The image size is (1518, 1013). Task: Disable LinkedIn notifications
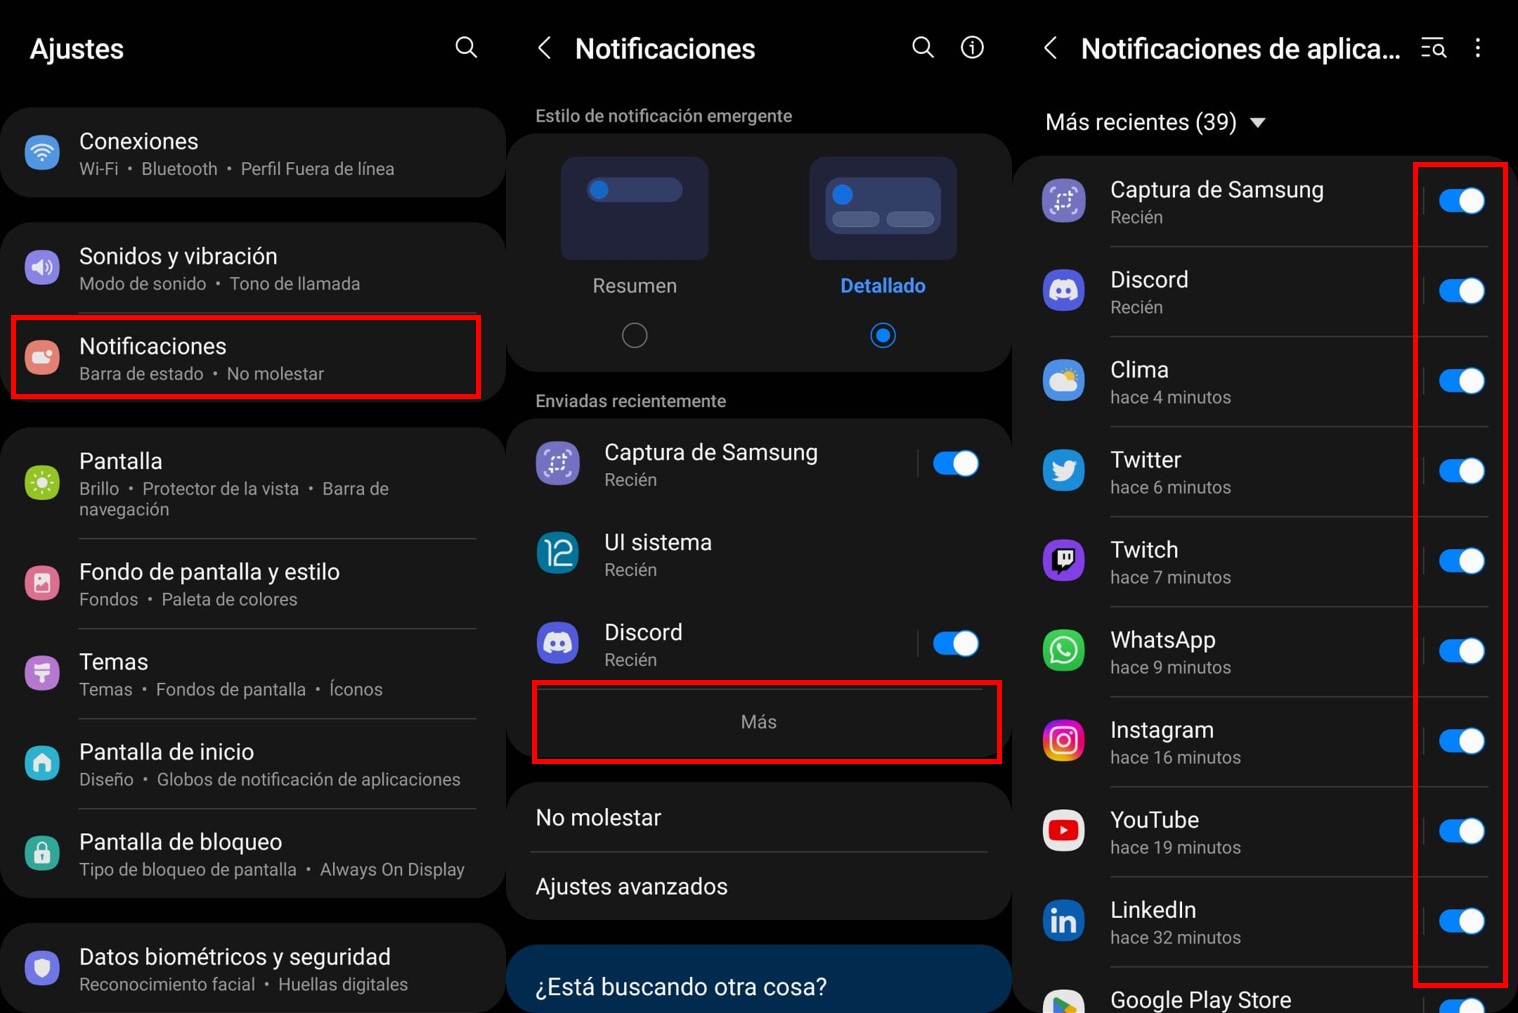(x=1462, y=921)
